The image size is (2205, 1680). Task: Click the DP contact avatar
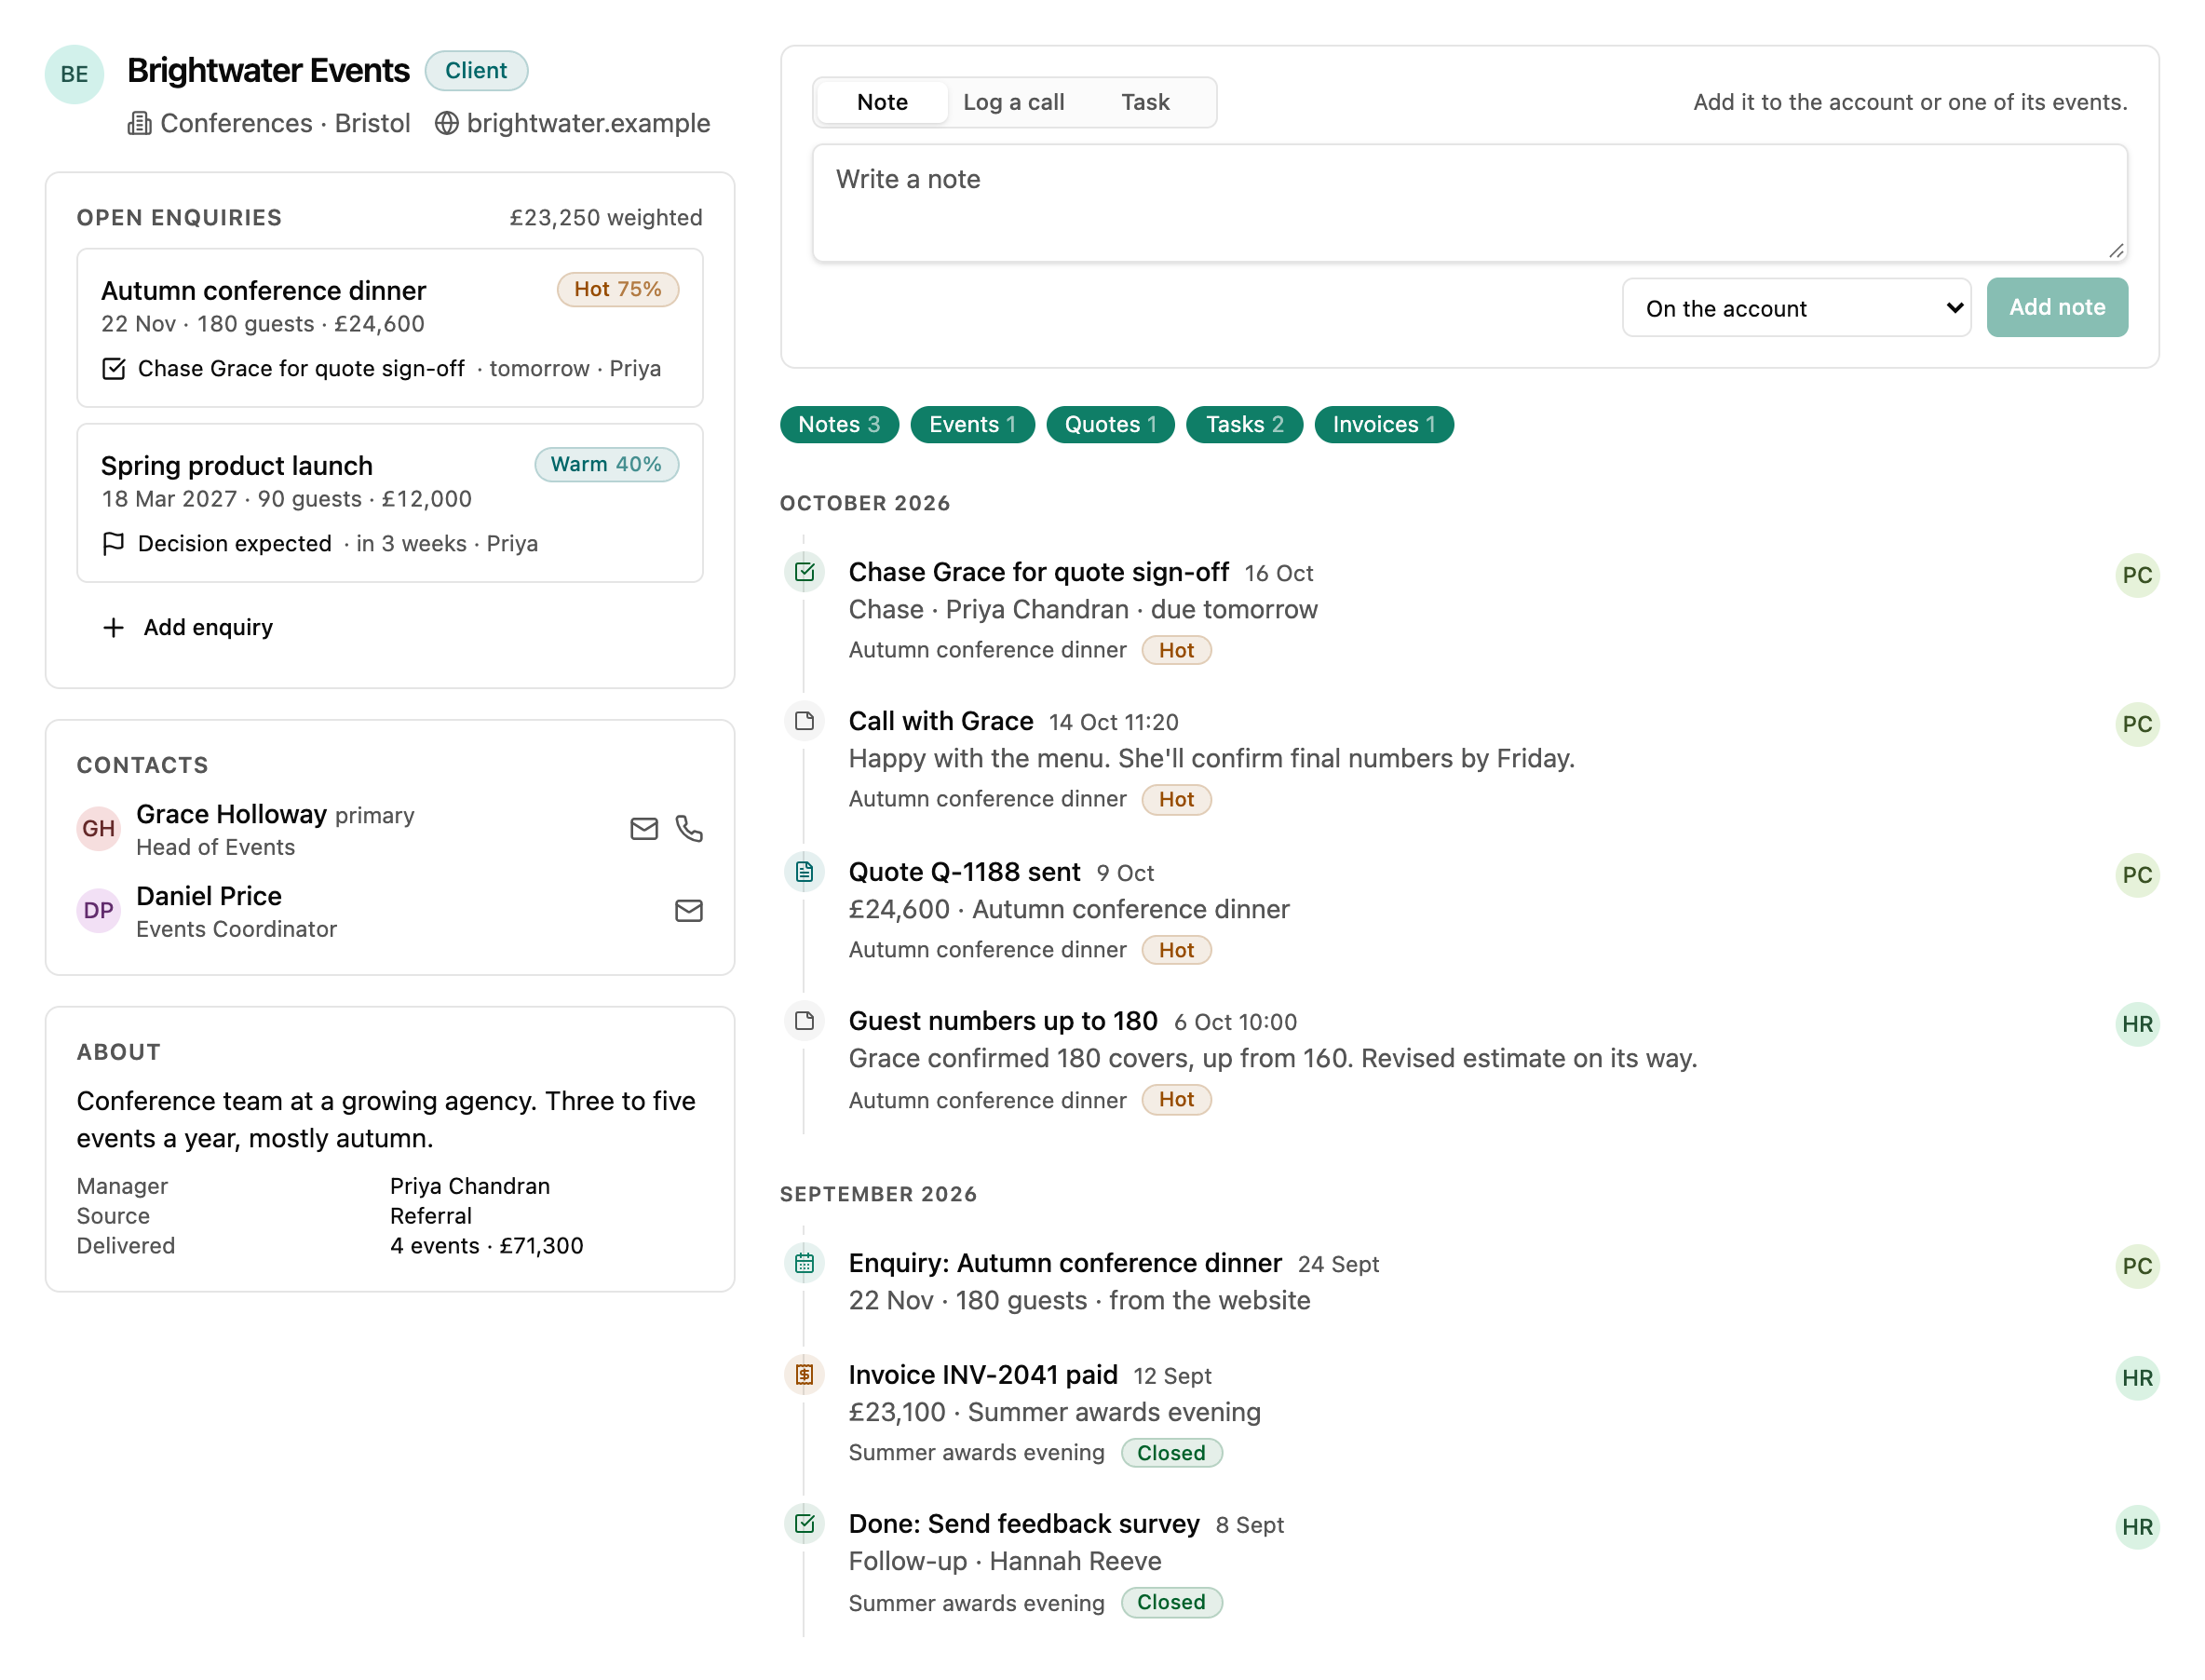pos(98,911)
